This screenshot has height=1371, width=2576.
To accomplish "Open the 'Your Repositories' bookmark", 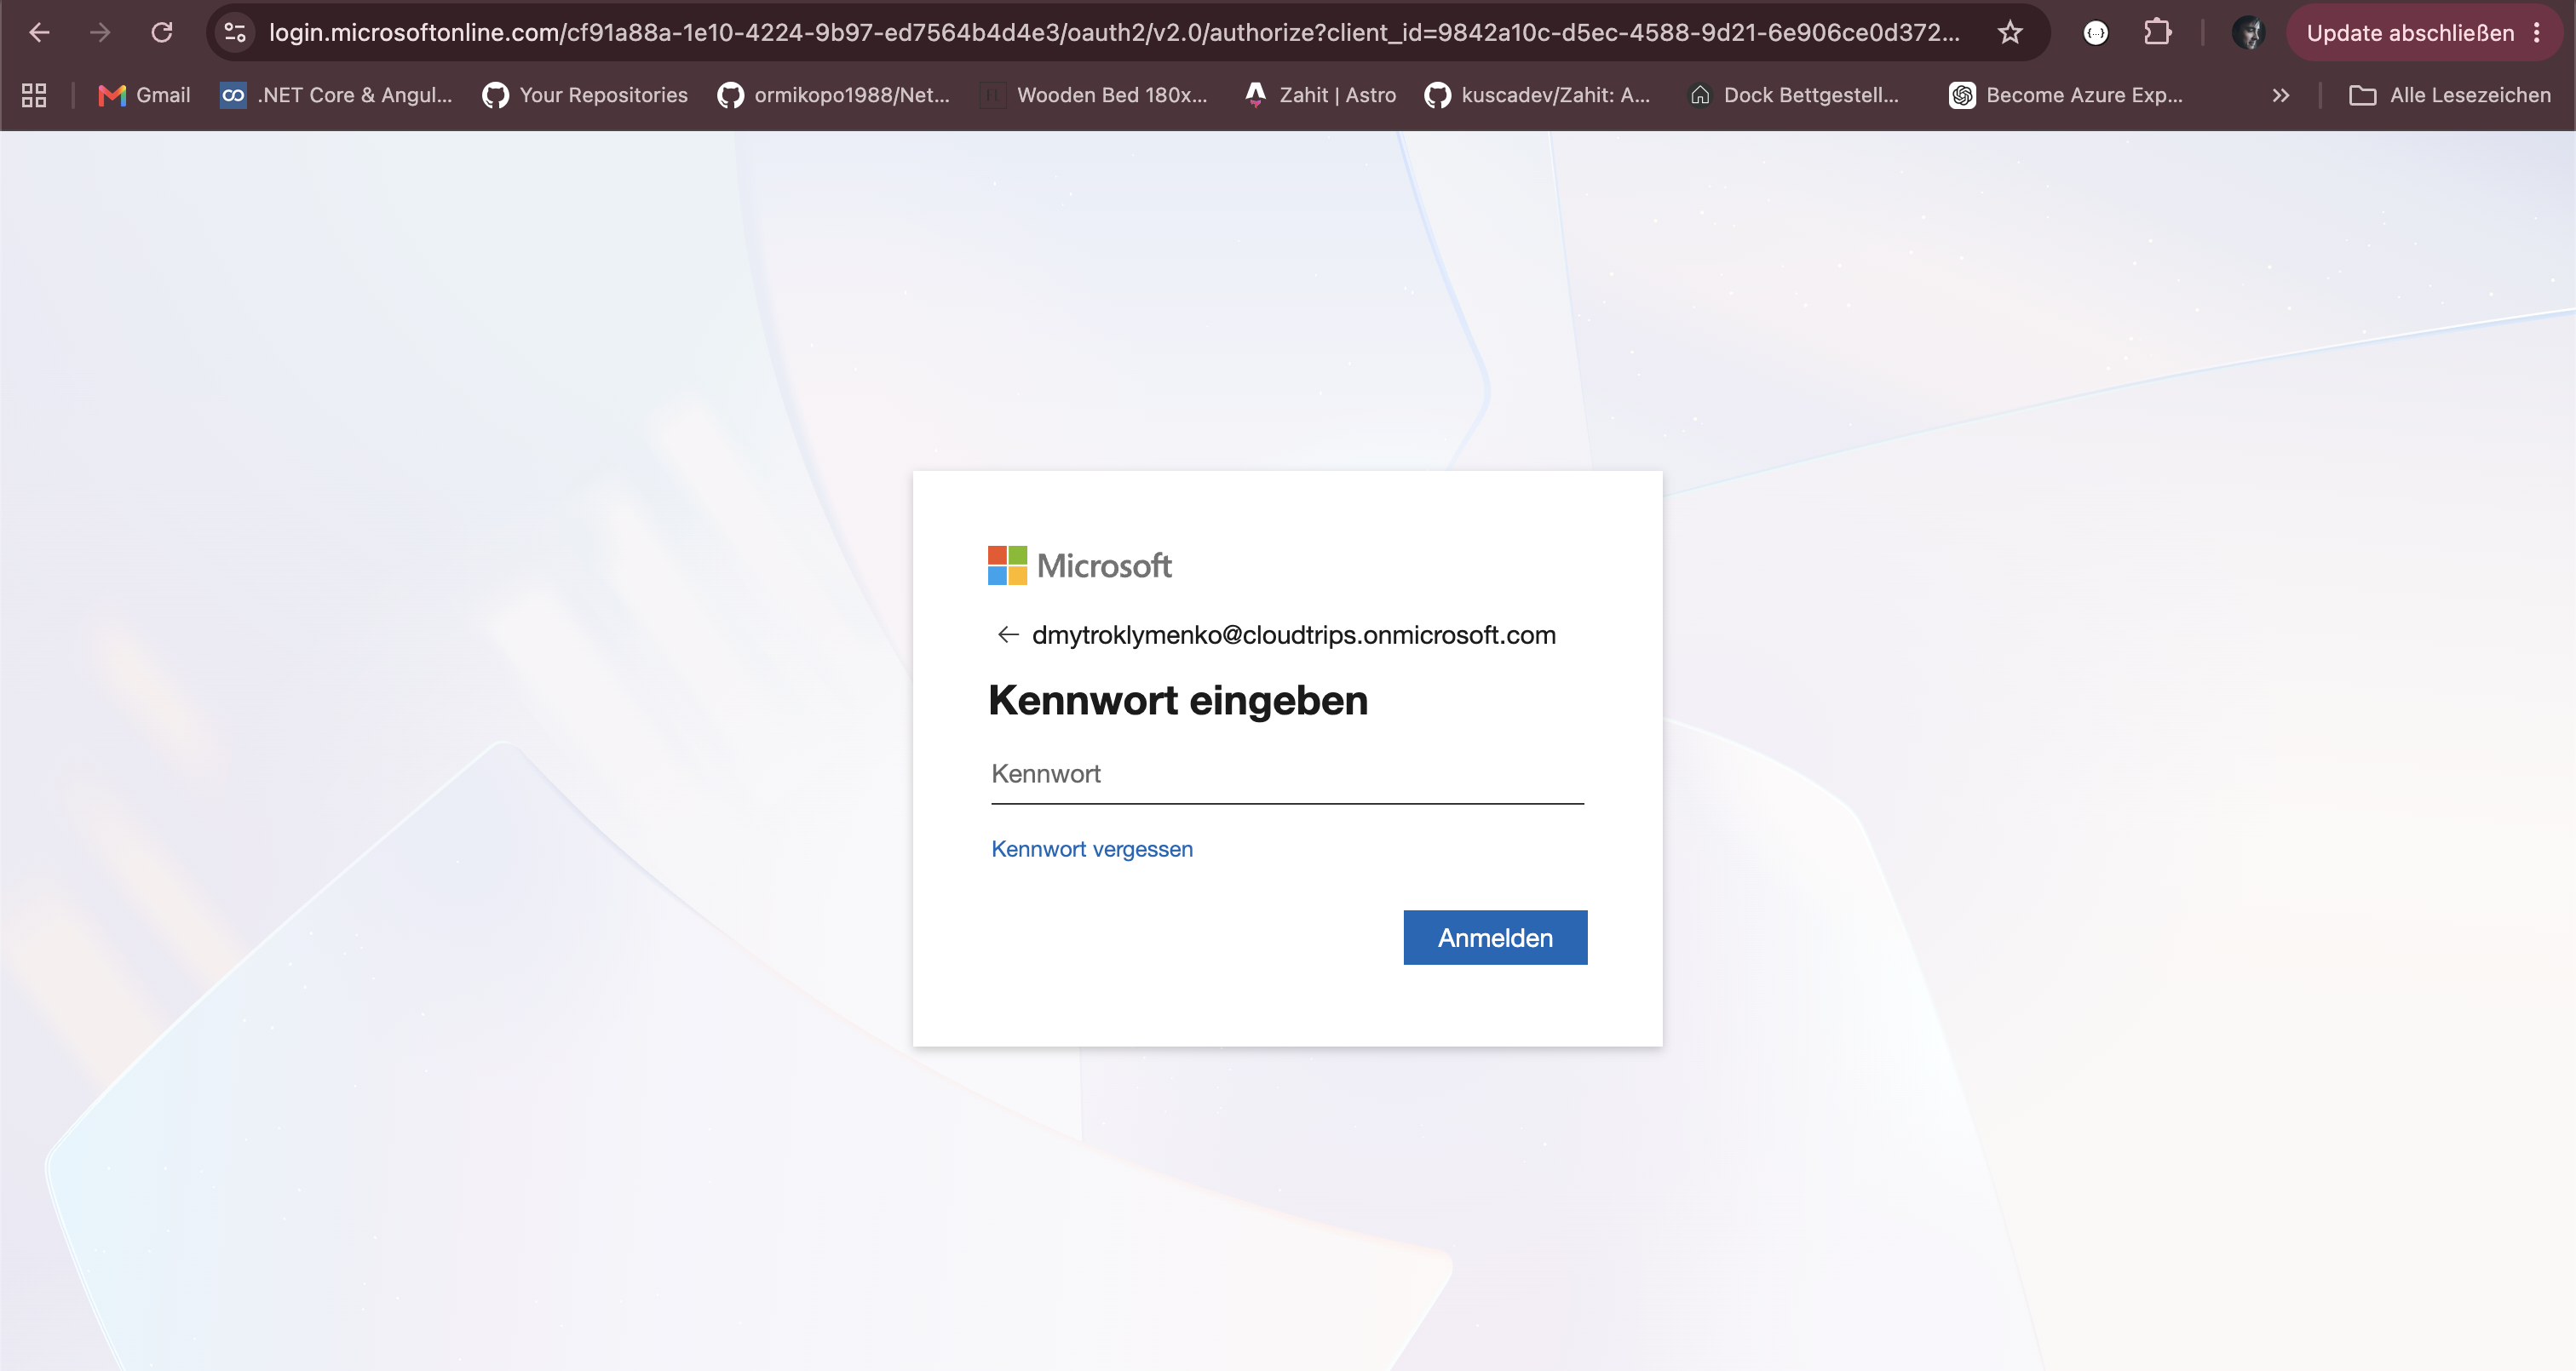I will (585, 95).
